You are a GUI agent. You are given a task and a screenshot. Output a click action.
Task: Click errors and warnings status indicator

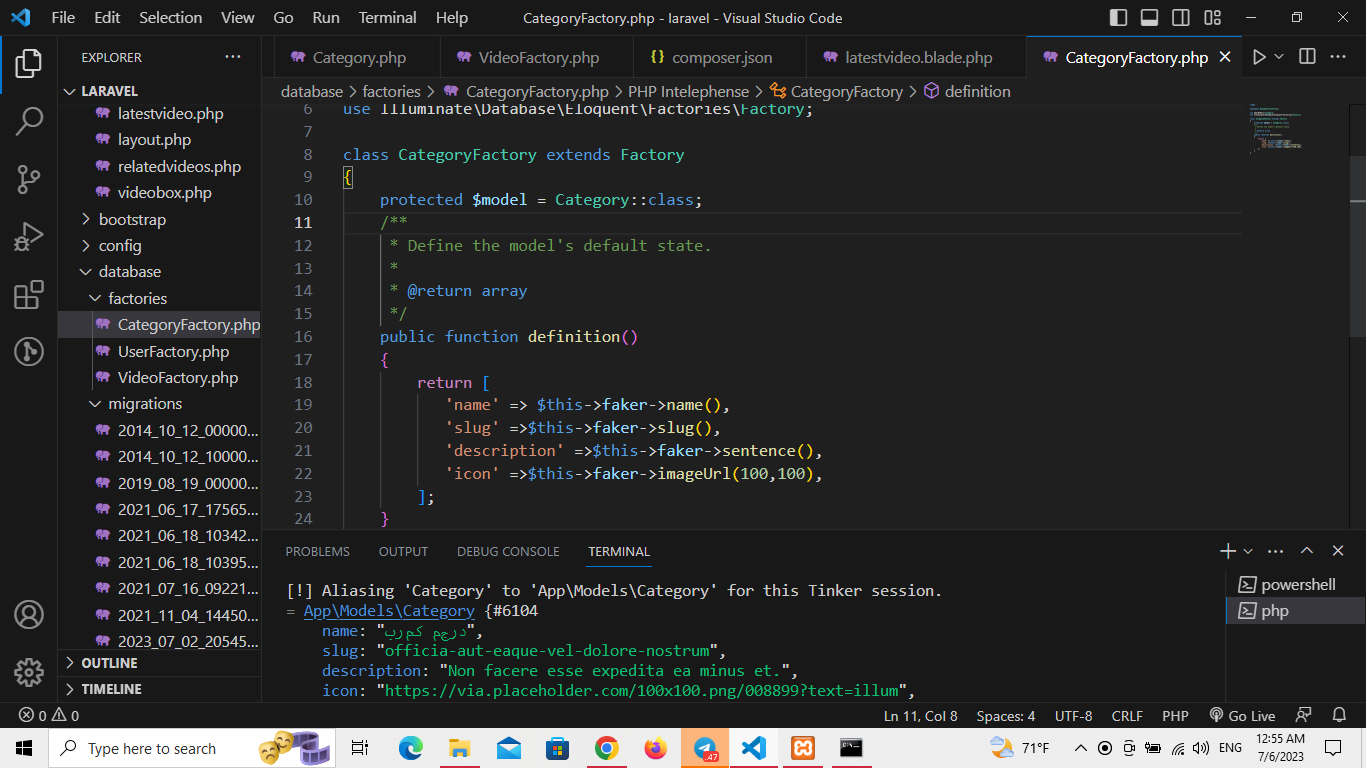coord(50,716)
